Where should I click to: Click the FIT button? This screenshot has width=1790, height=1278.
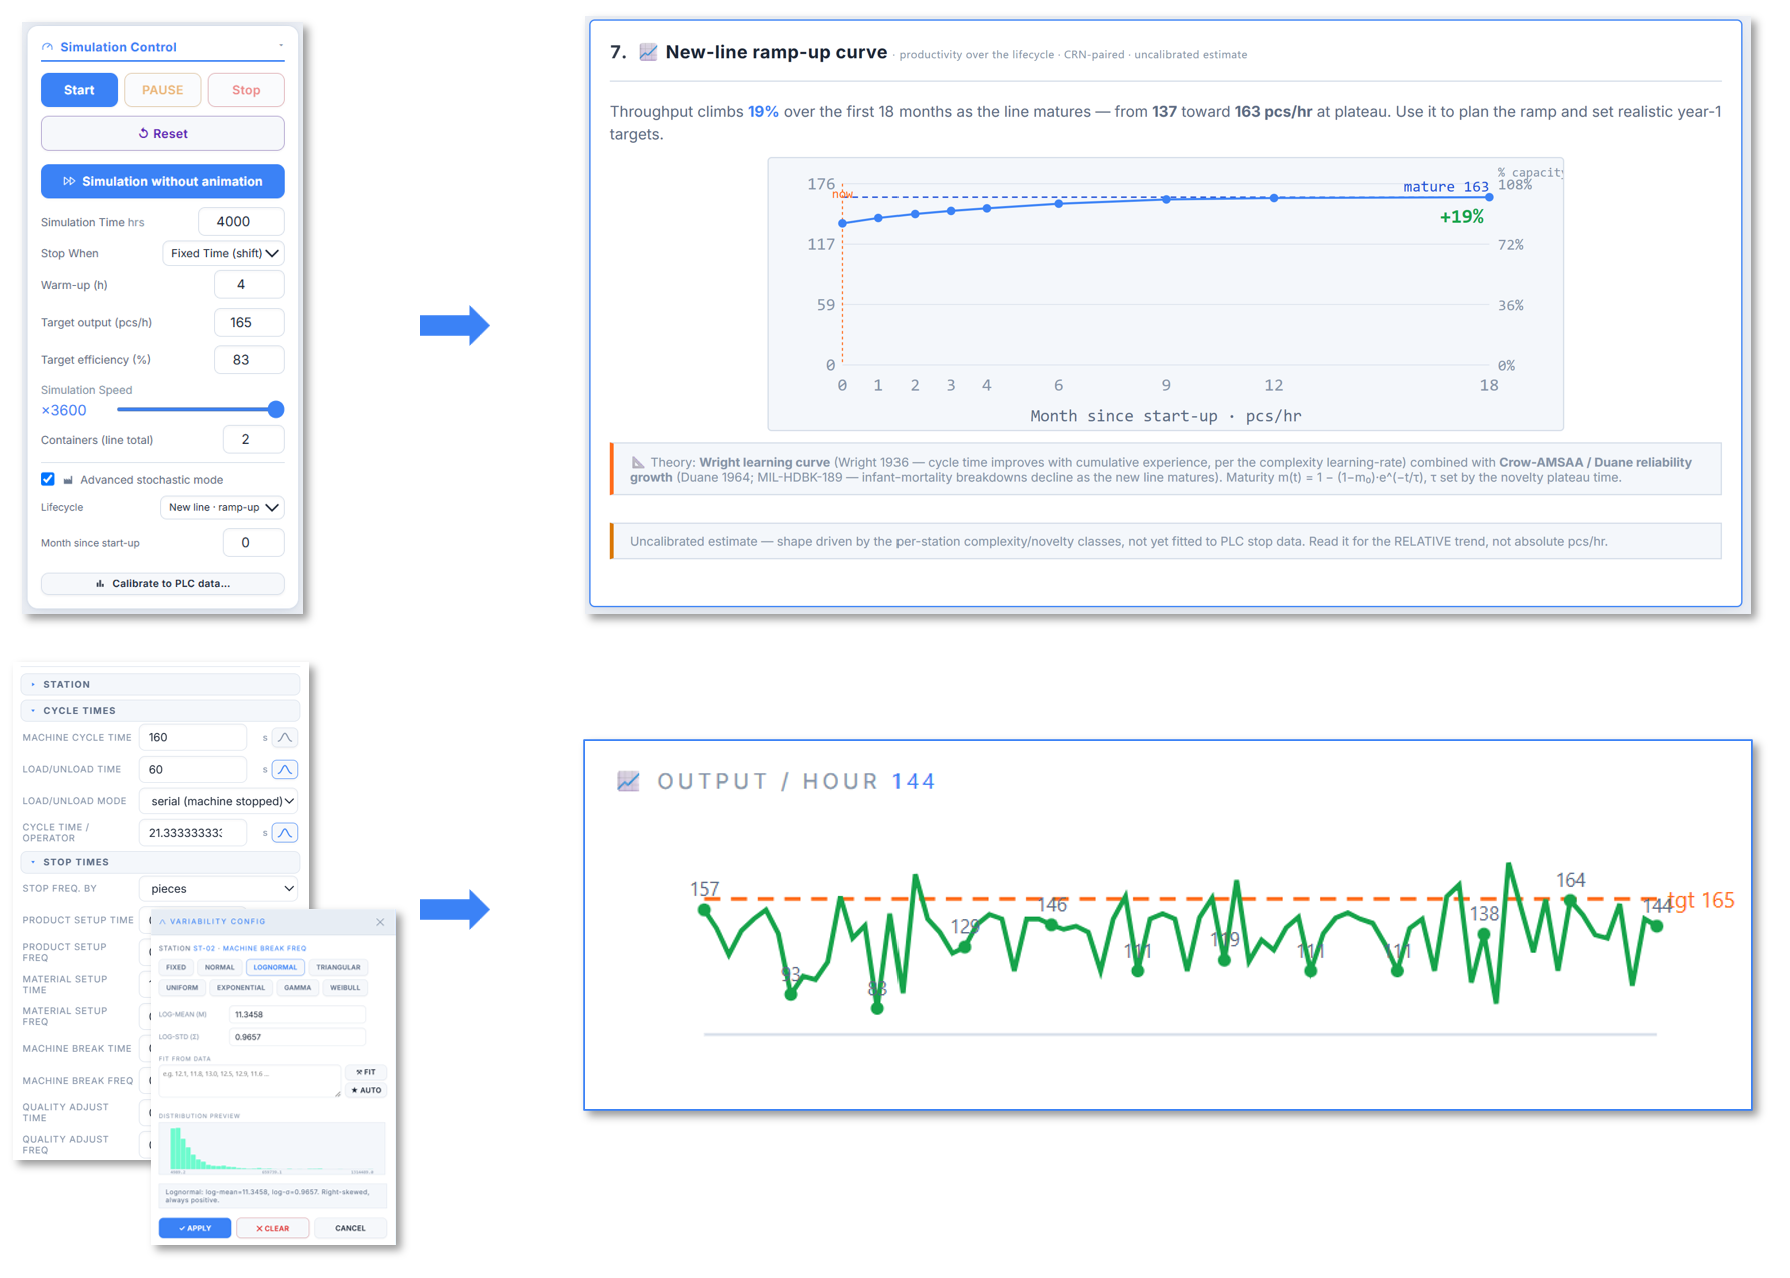coord(366,1072)
